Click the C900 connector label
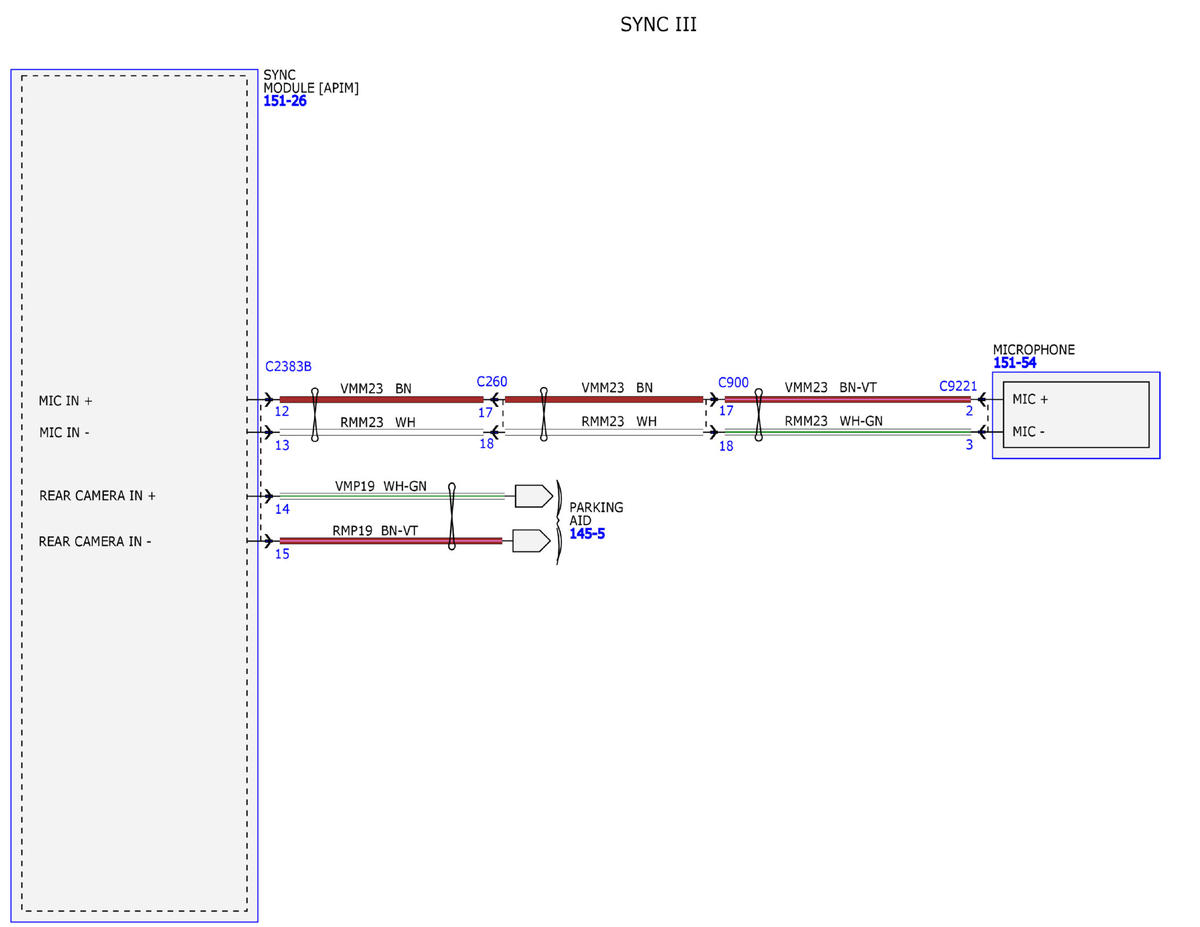This screenshot has height=927, width=1200. point(733,383)
